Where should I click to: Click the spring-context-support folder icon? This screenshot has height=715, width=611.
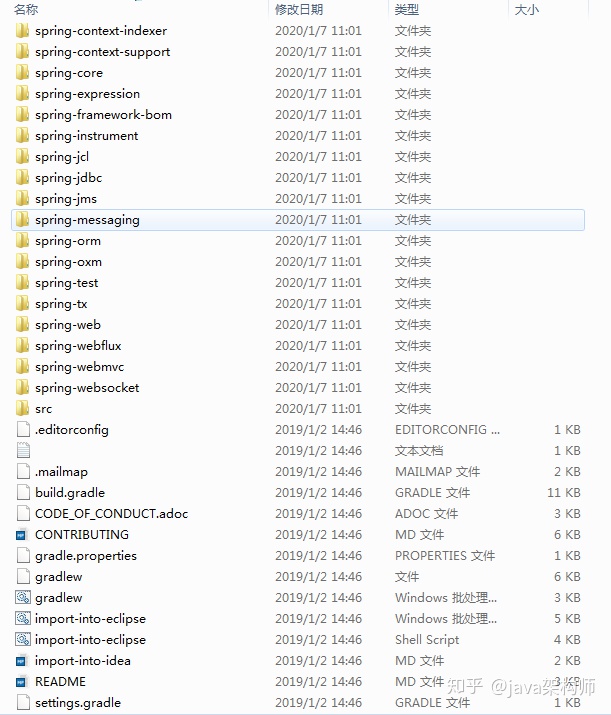point(22,52)
